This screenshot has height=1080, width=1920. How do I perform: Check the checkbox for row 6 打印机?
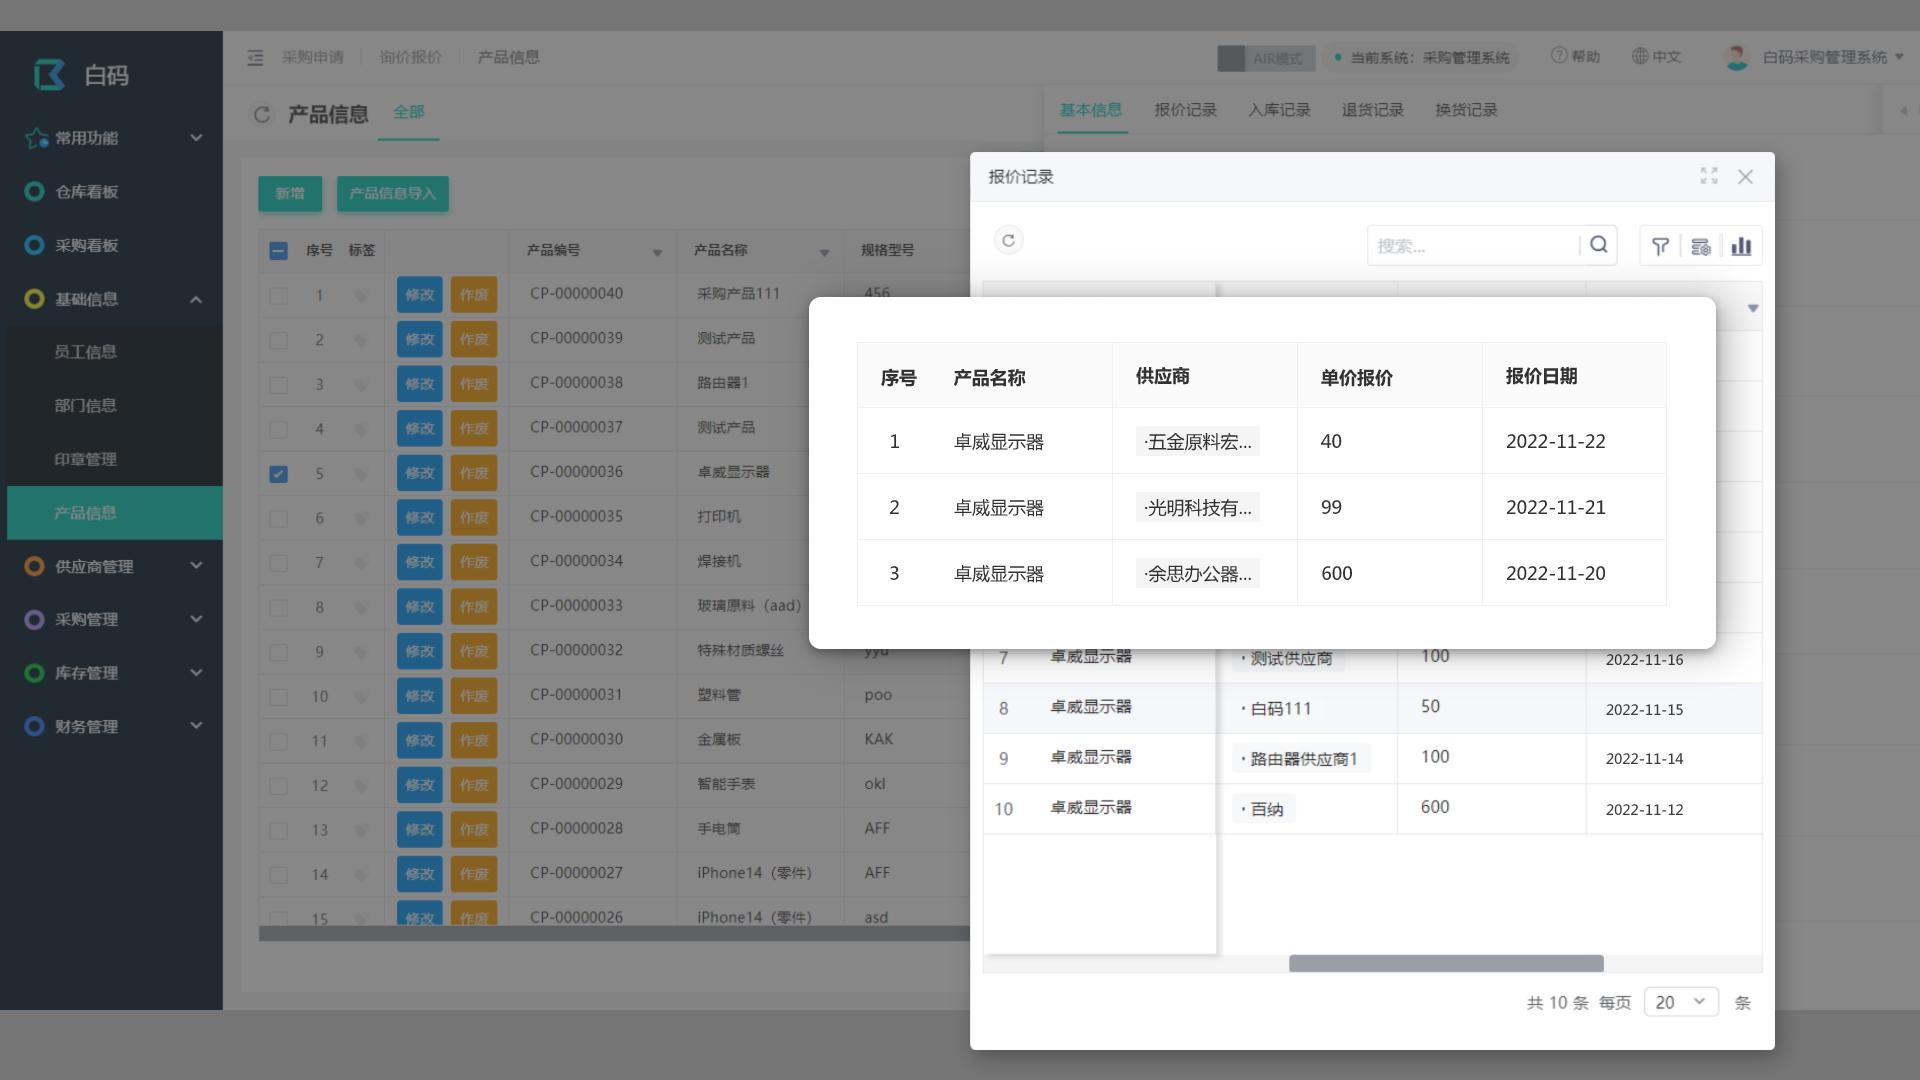click(x=278, y=518)
